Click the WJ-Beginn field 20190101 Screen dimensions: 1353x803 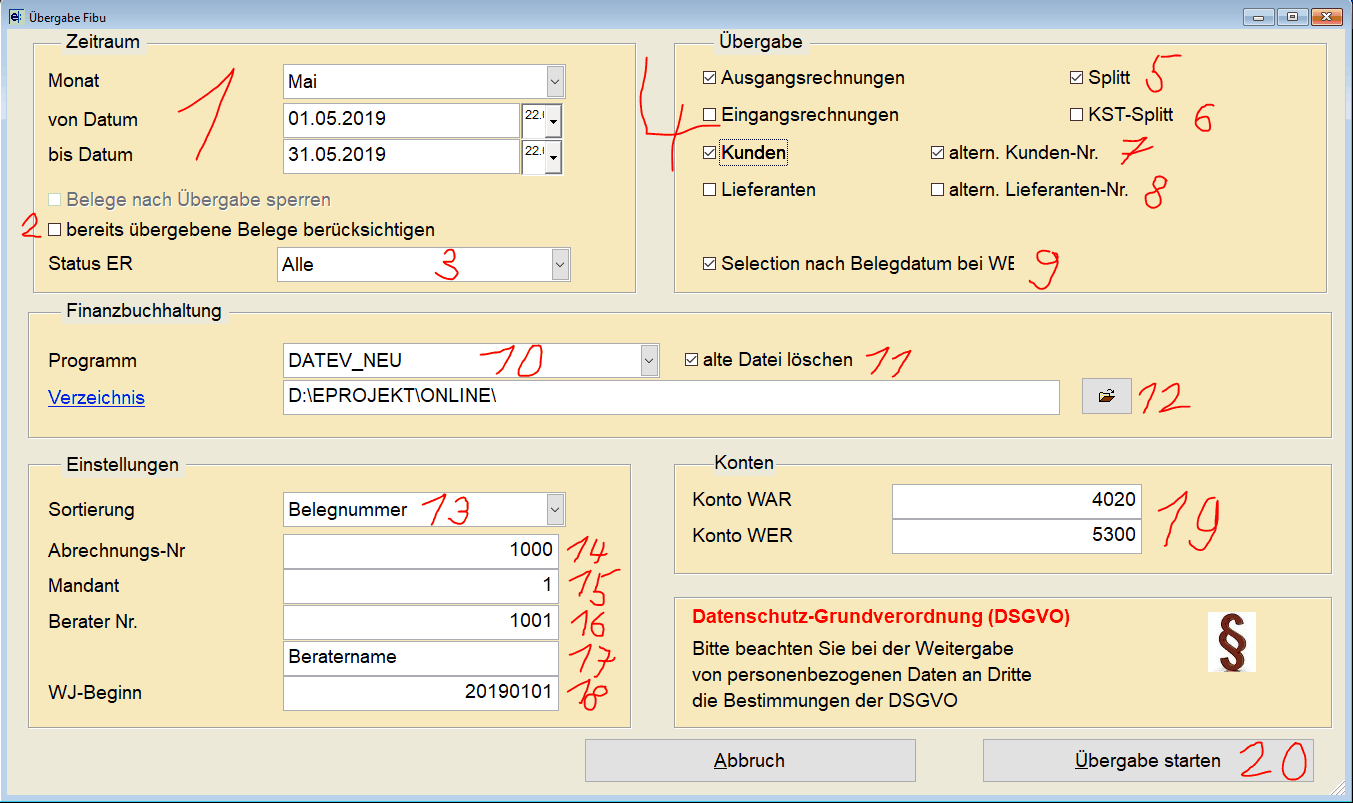(421, 693)
